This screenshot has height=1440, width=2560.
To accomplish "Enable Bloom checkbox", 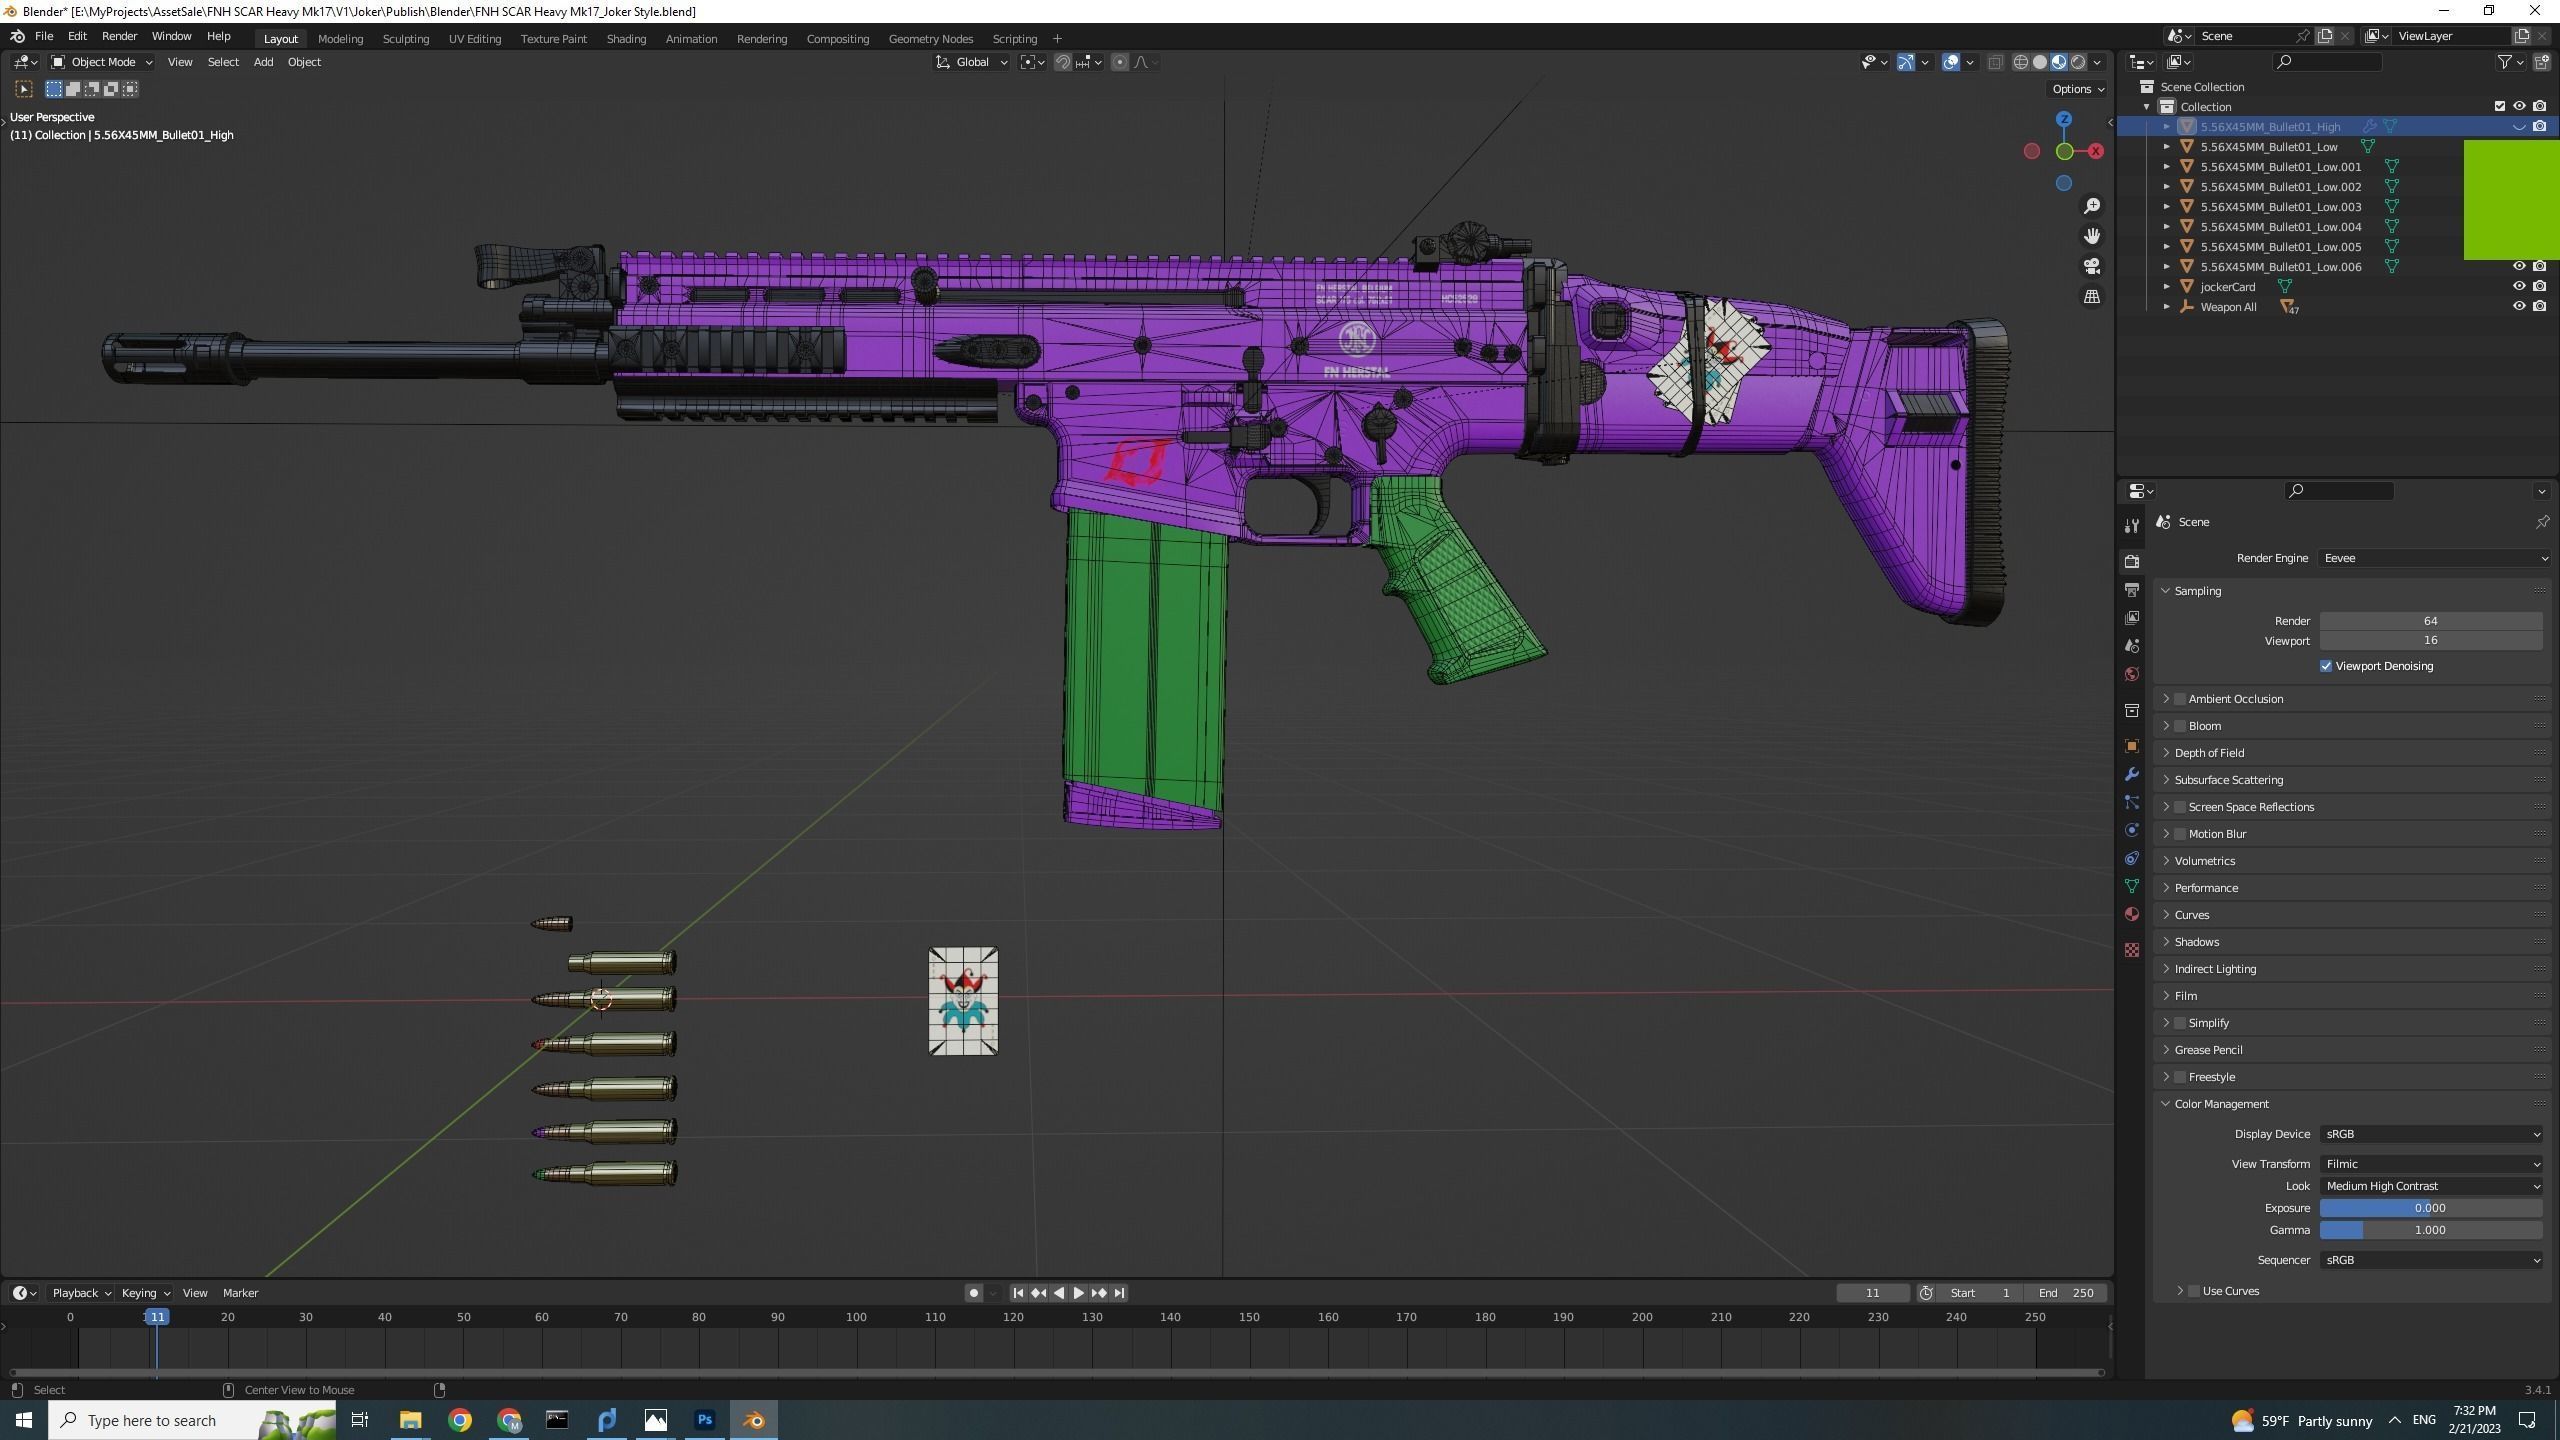I will click(x=2180, y=726).
